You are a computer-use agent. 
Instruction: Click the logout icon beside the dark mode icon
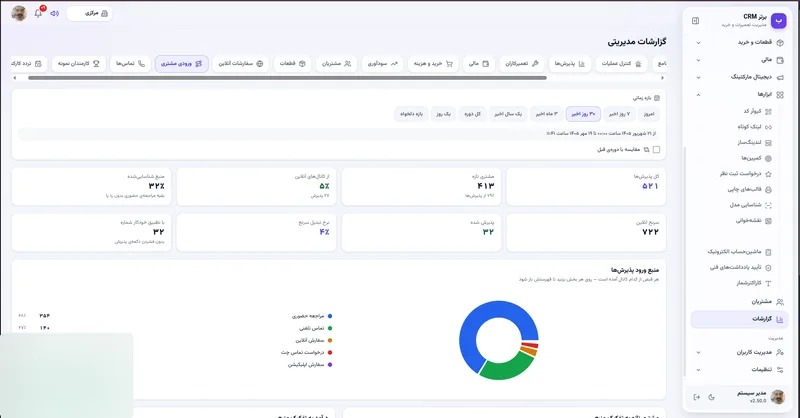[x=696, y=397]
